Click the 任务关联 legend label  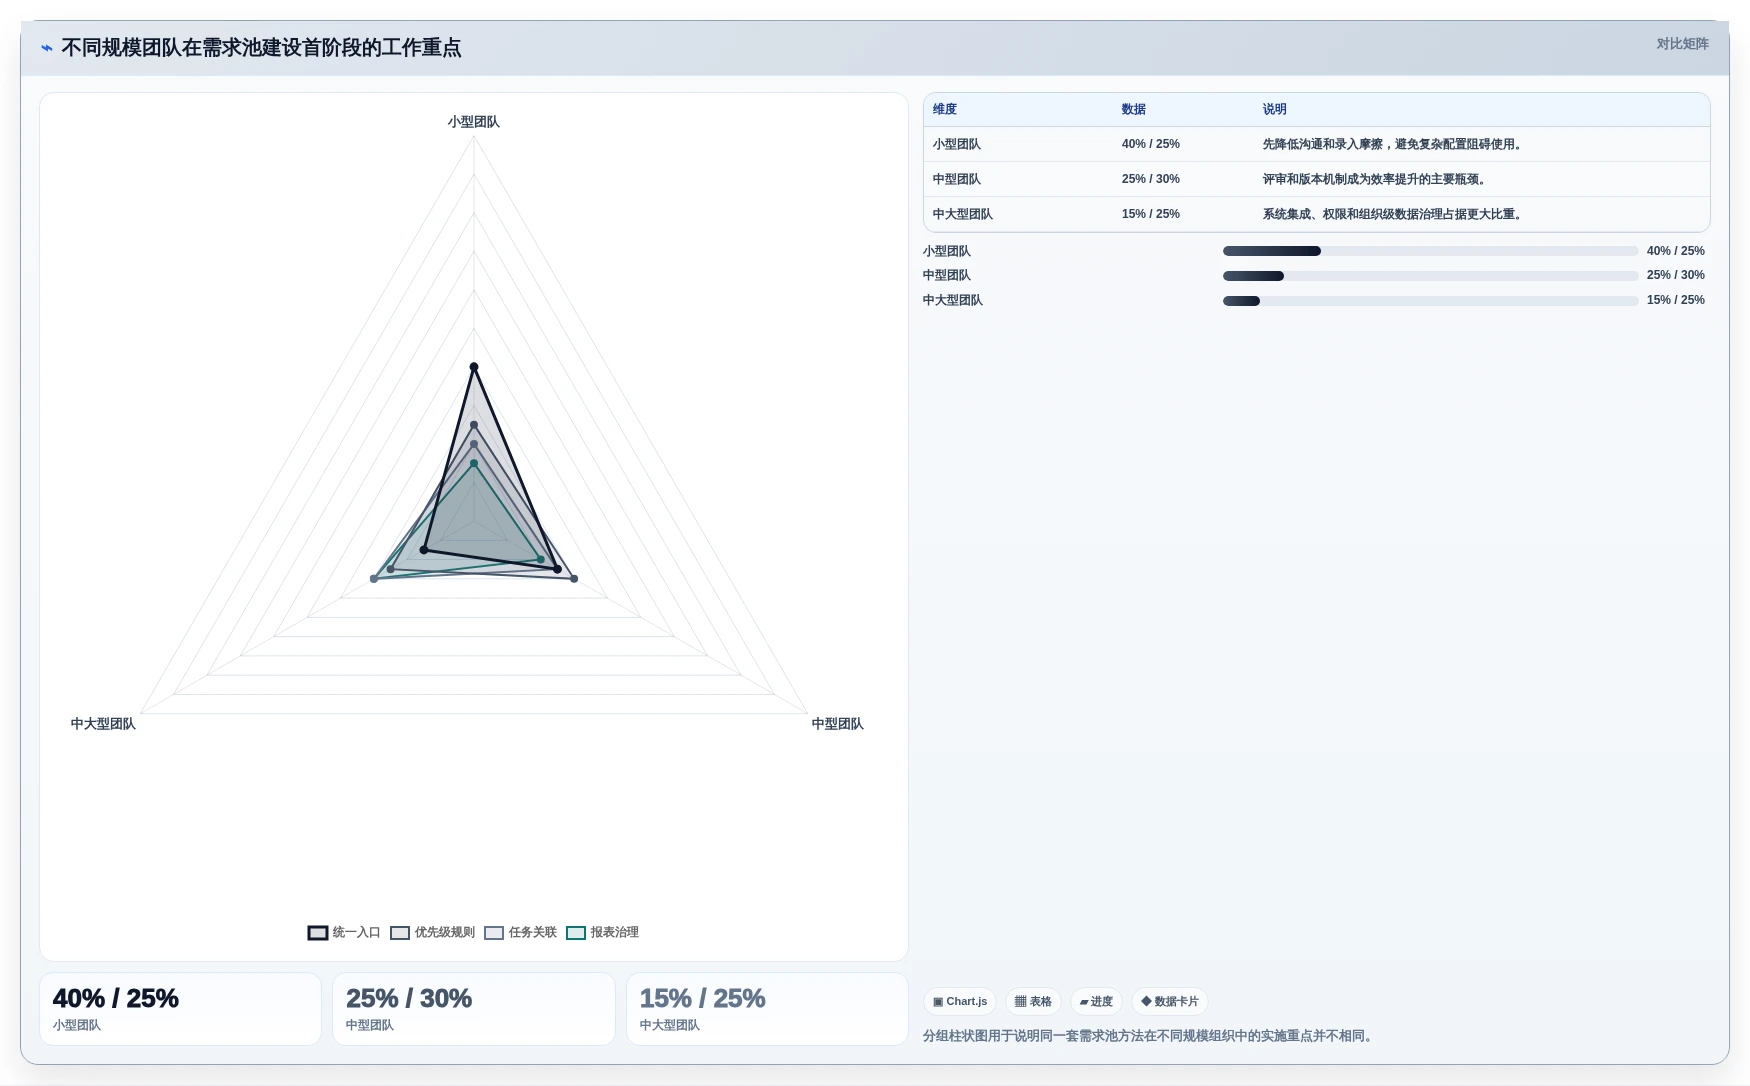tap(533, 932)
